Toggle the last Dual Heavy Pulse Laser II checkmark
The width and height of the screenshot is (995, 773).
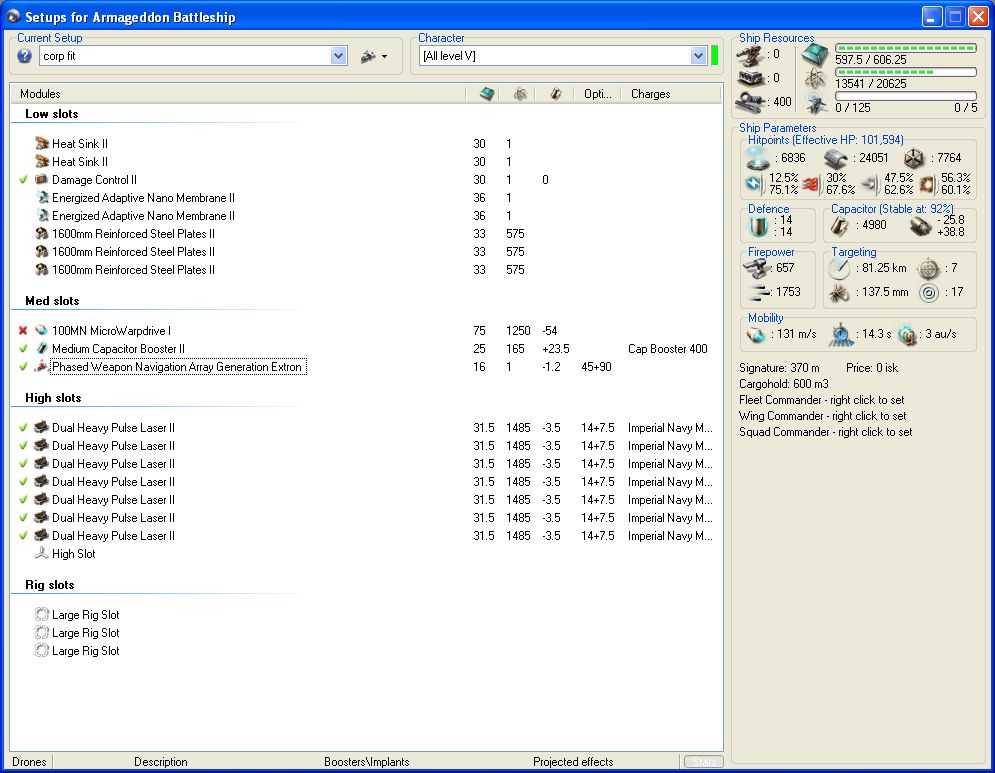(x=23, y=536)
